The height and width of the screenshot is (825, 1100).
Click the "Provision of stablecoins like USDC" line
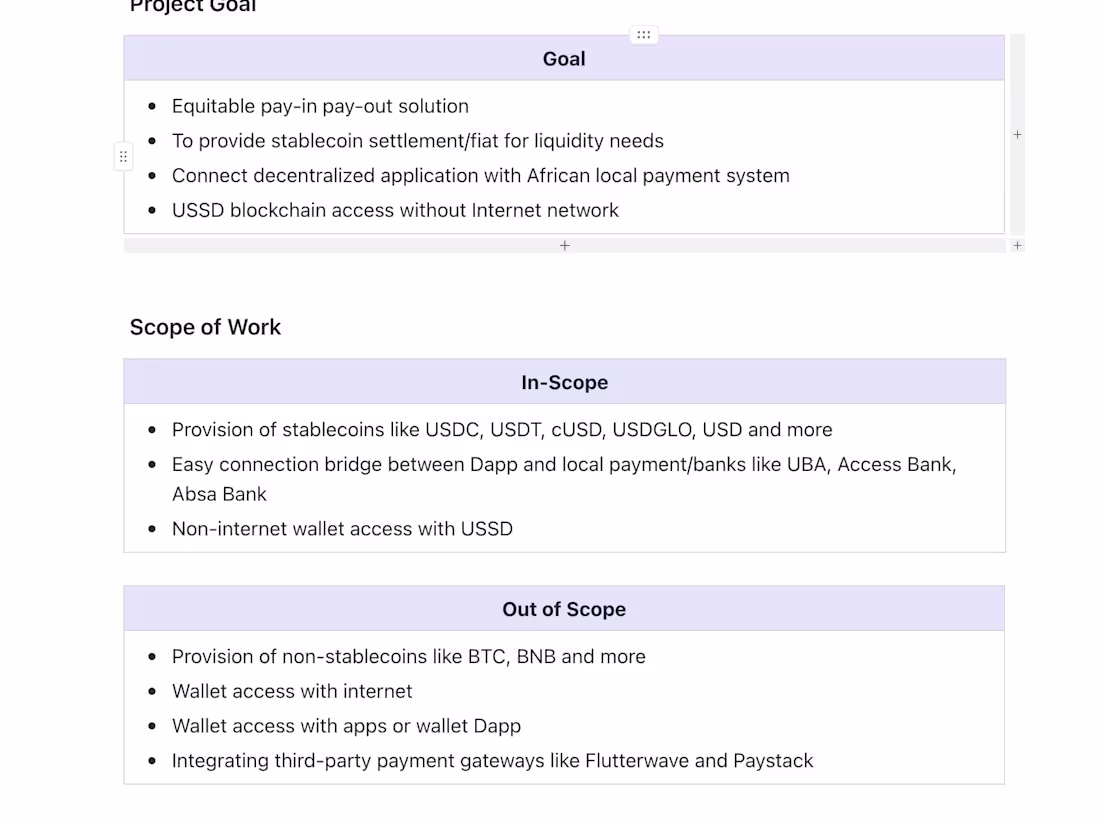pos(501,430)
